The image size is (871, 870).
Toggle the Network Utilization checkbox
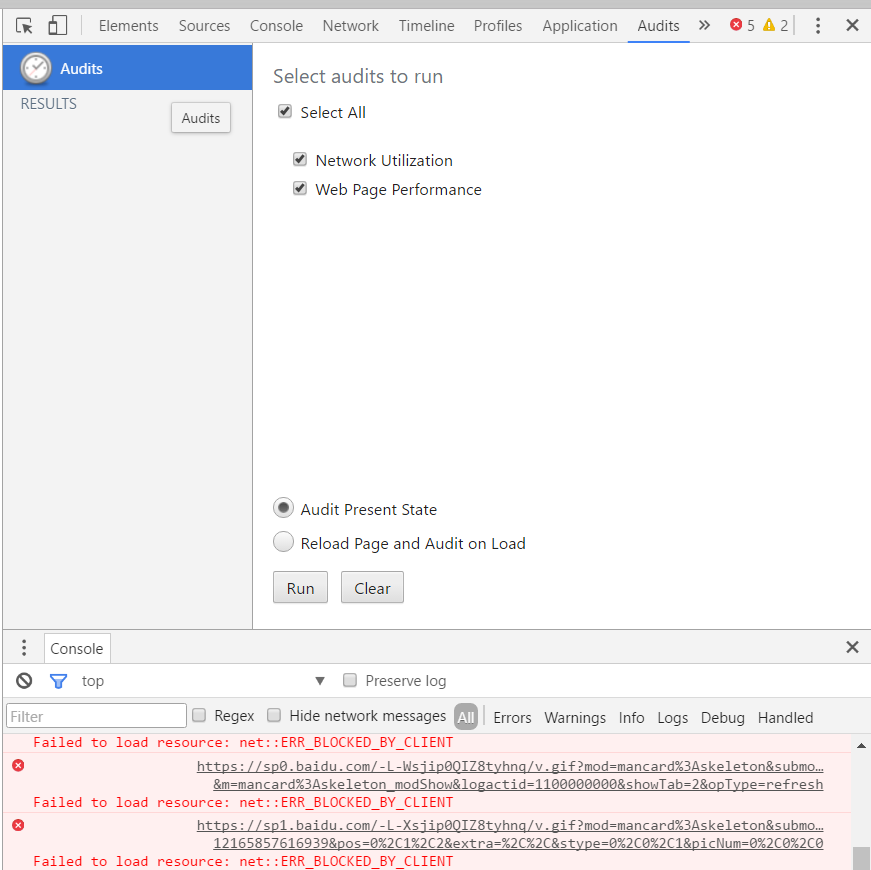point(300,159)
